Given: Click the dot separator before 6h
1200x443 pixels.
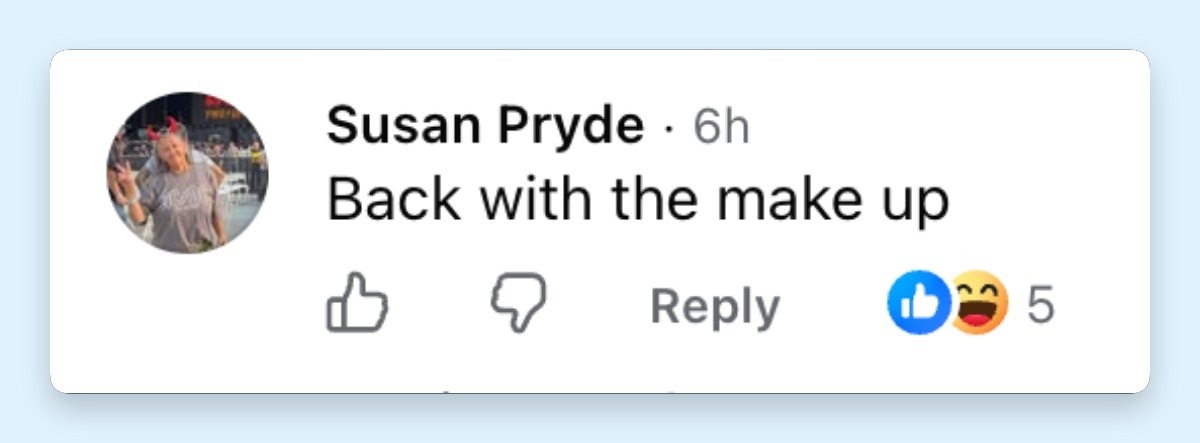Looking at the screenshot, I should [669, 129].
